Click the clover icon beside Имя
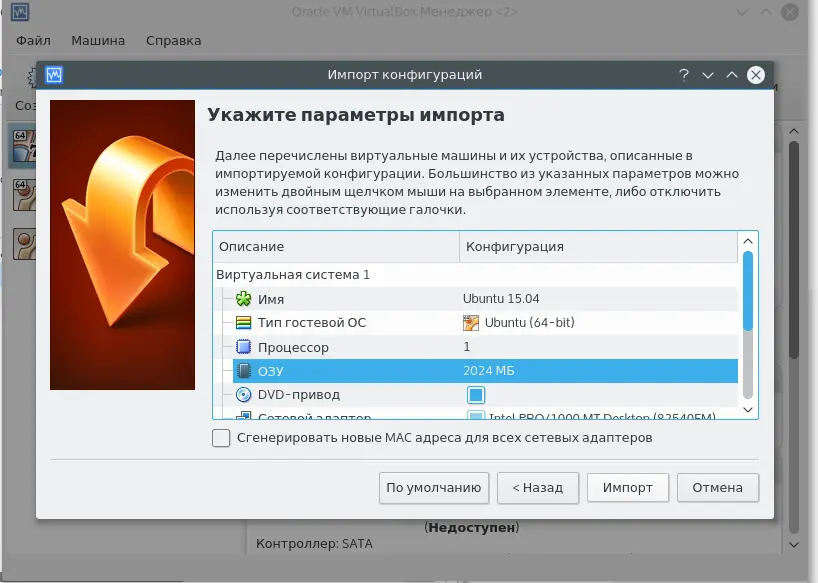Viewport: 818px width, 583px height. pyautogui.click(x=244, y=299)
